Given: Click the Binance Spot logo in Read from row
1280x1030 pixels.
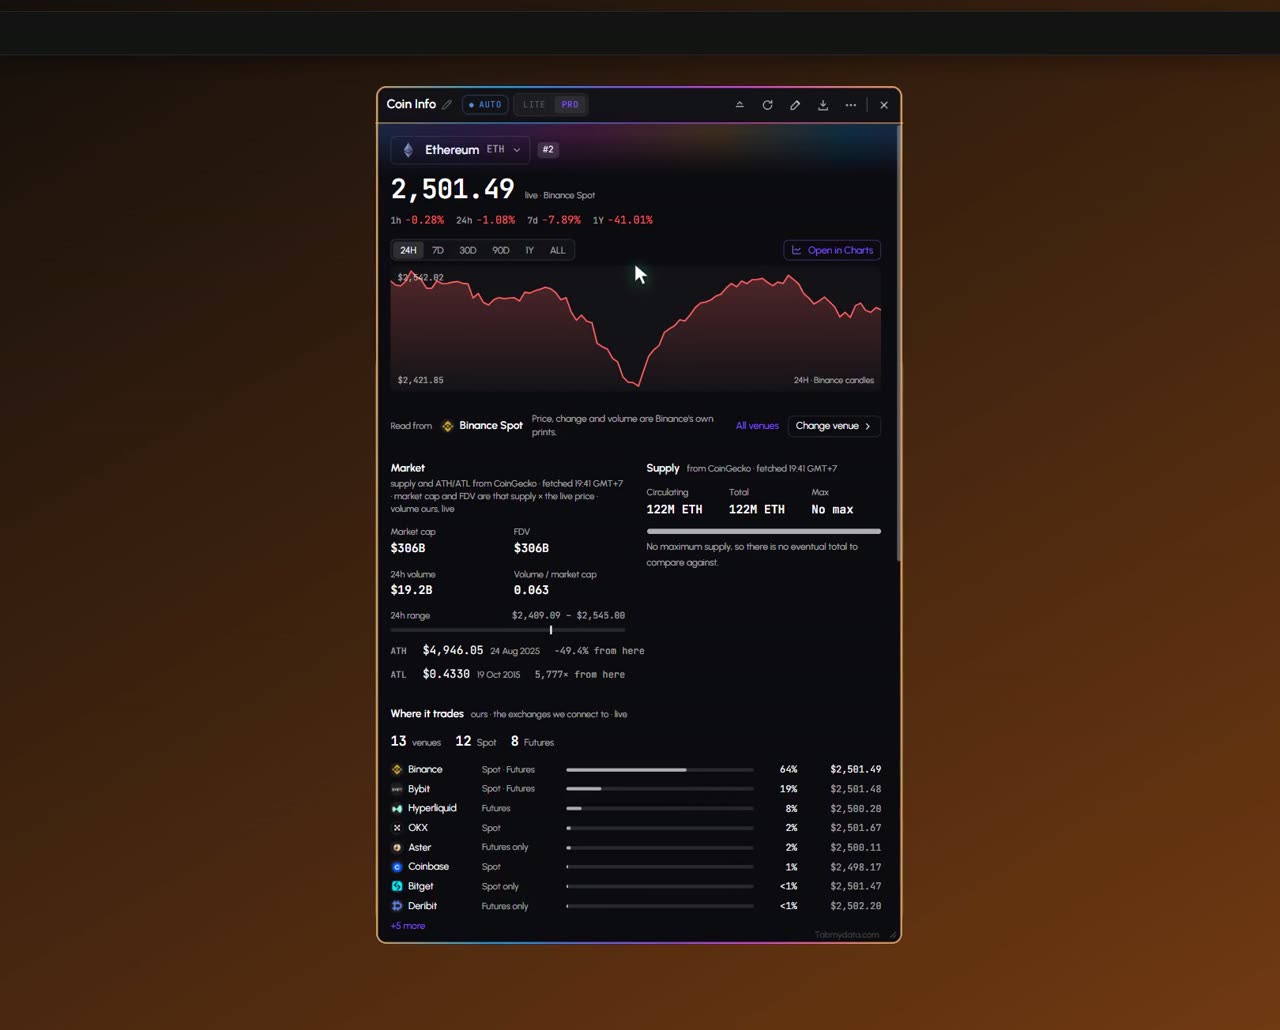Looking at the screenshot, I should tap(447, 426).
